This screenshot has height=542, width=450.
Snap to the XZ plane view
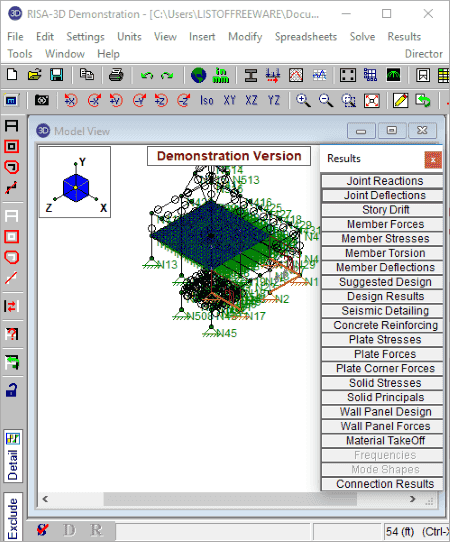click(251, 101)
